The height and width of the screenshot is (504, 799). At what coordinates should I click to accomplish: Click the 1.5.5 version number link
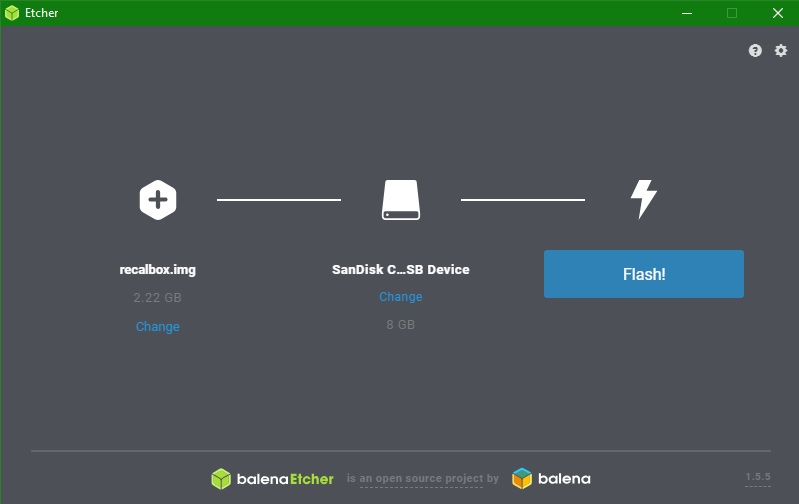(758, 477)
